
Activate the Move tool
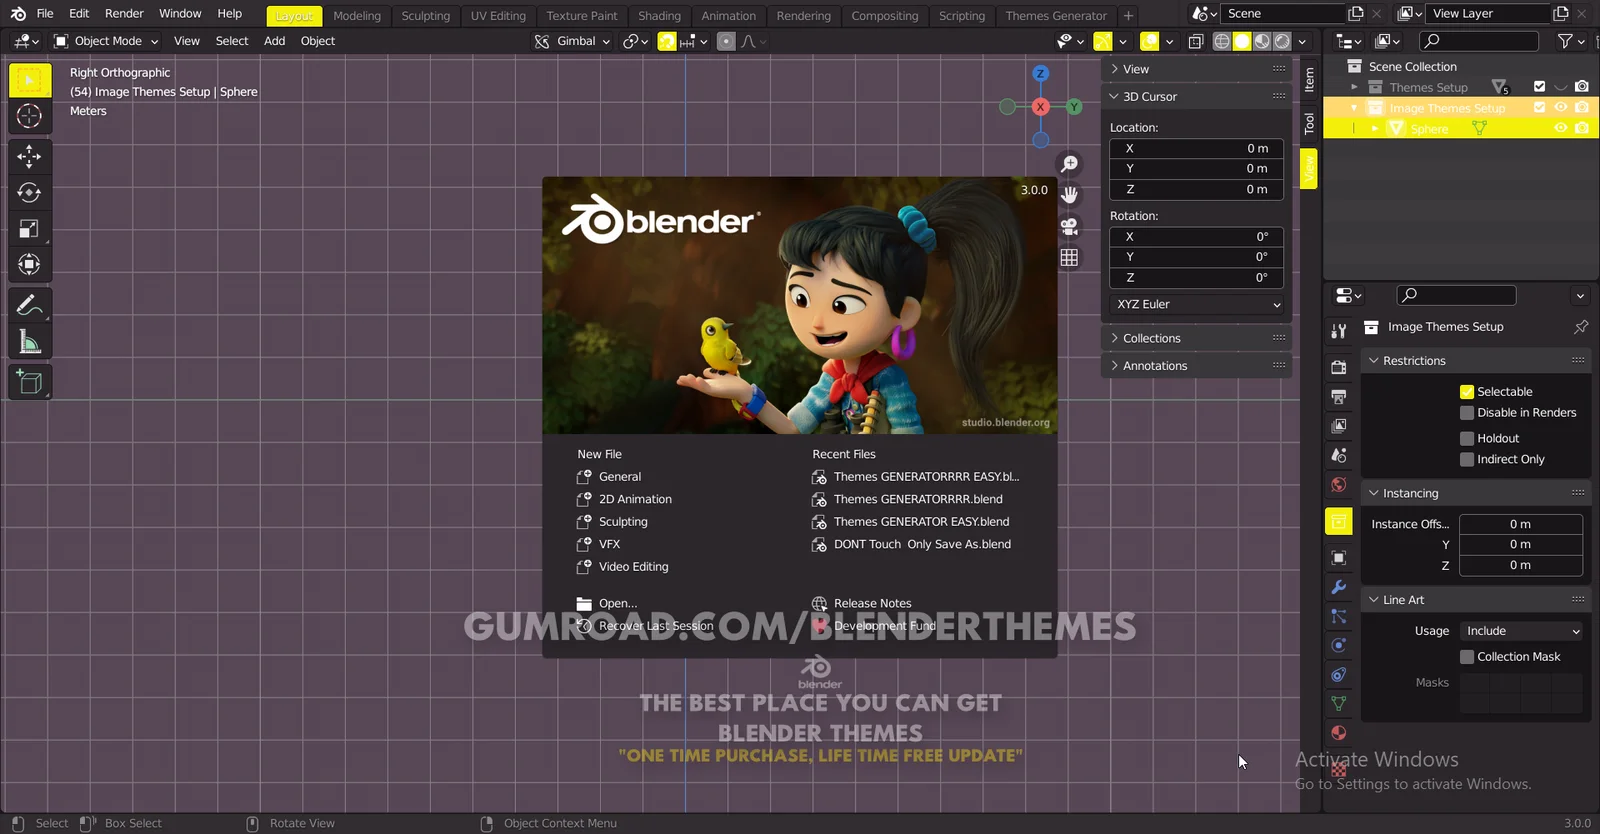pyautogui.click(x=30, y=156)
